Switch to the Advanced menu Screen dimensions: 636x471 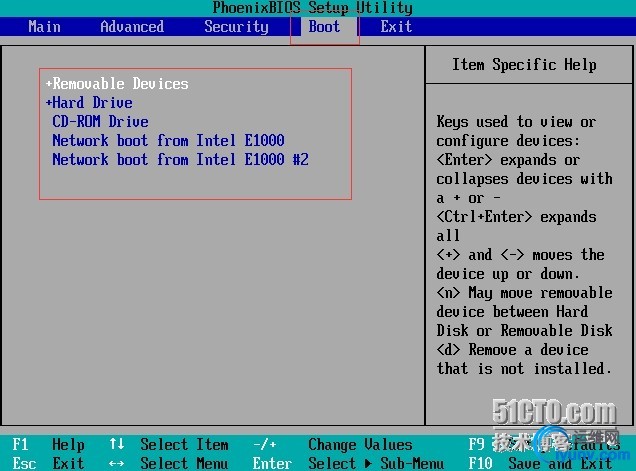[x=132, y=27]
